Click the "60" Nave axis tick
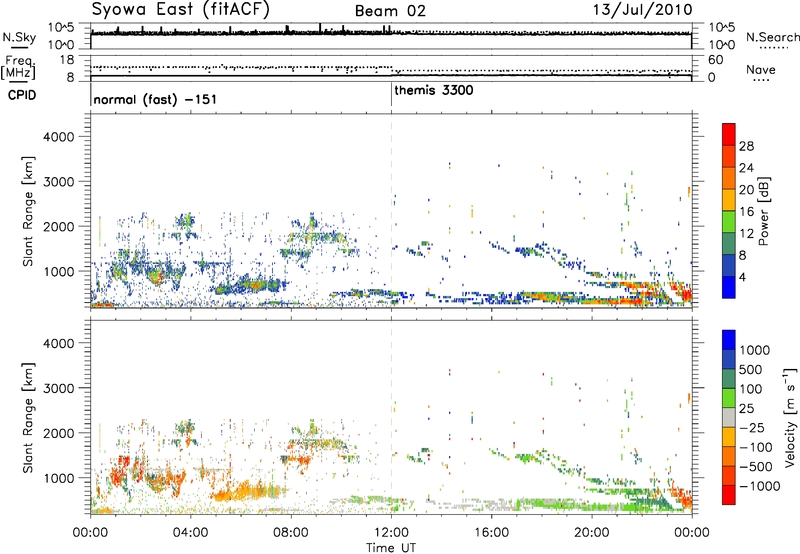Viewport: 800px width, 554px height. [x=715, y=60]
